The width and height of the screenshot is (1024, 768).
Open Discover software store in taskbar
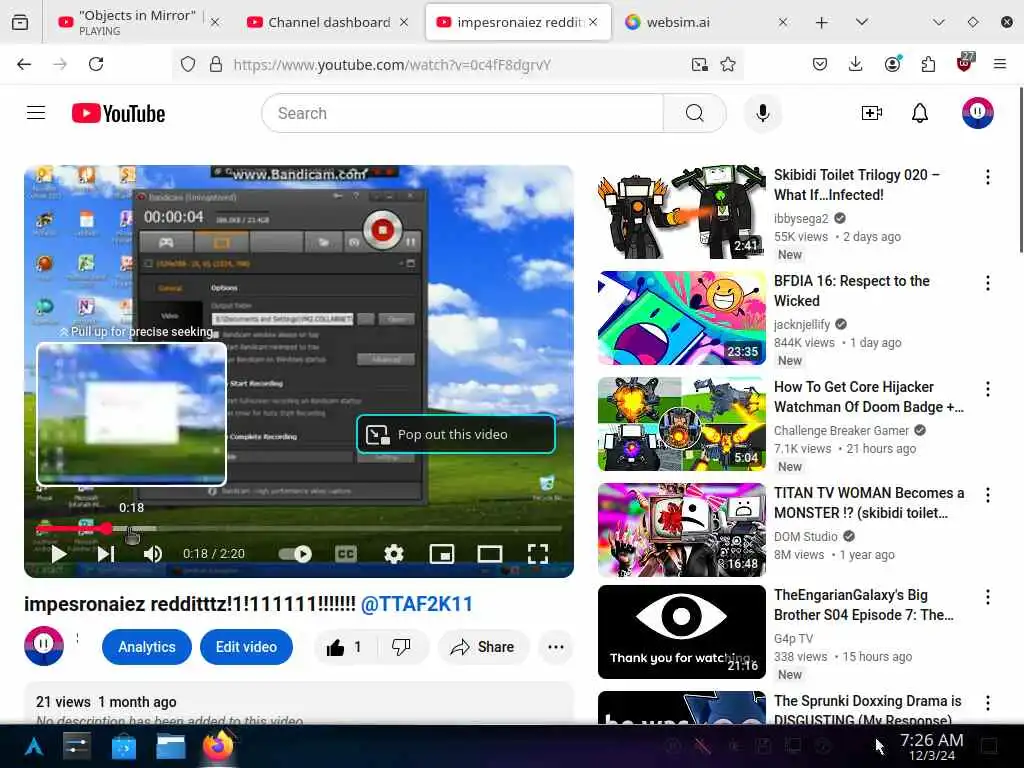[123, 746]
